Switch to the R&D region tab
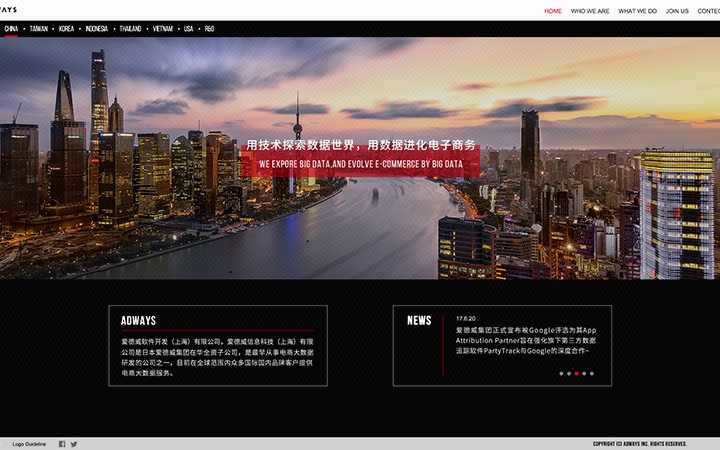The height and width of the screenshot is (450, 720). pos(209,28)
